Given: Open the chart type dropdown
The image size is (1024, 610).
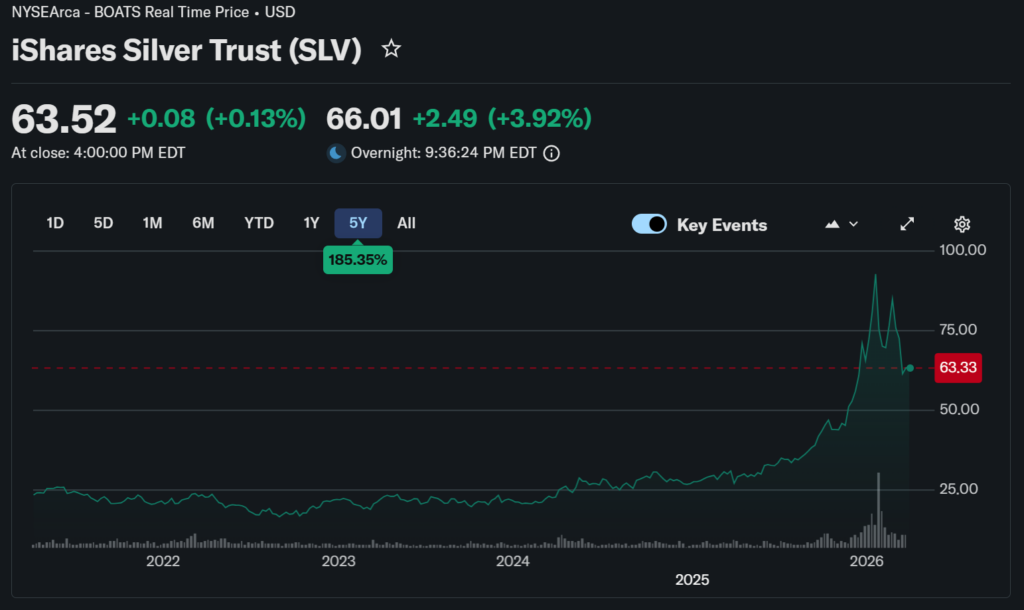Looking at the screenshot, I should [841, 224].
